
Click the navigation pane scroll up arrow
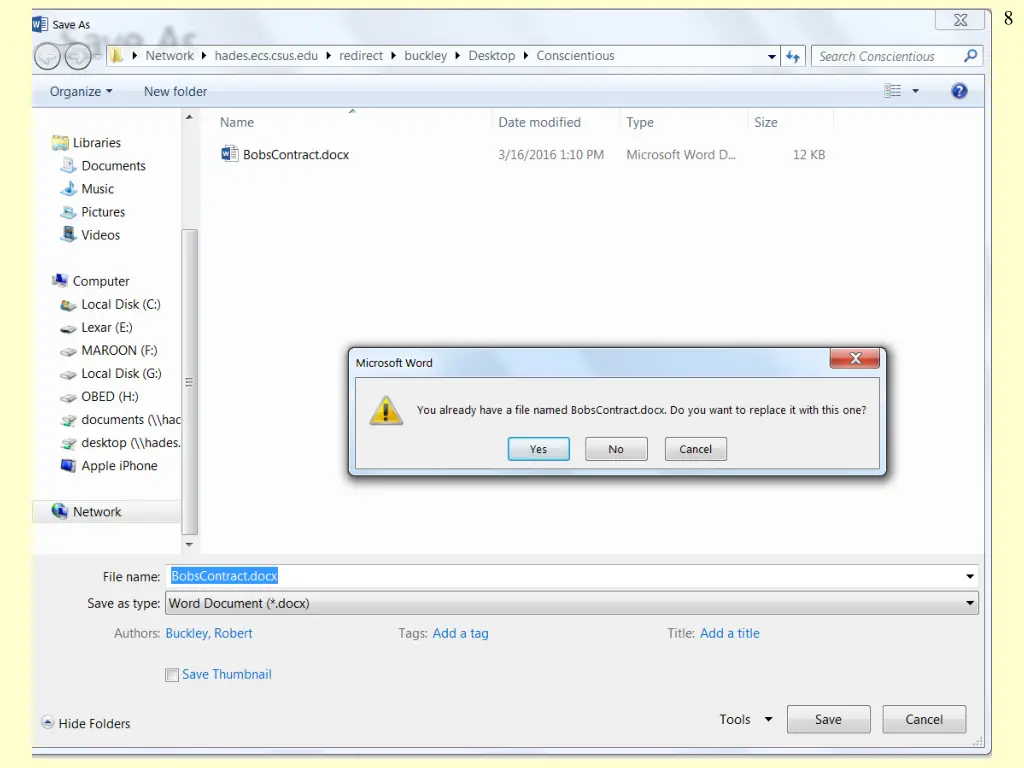pos(189,118)
